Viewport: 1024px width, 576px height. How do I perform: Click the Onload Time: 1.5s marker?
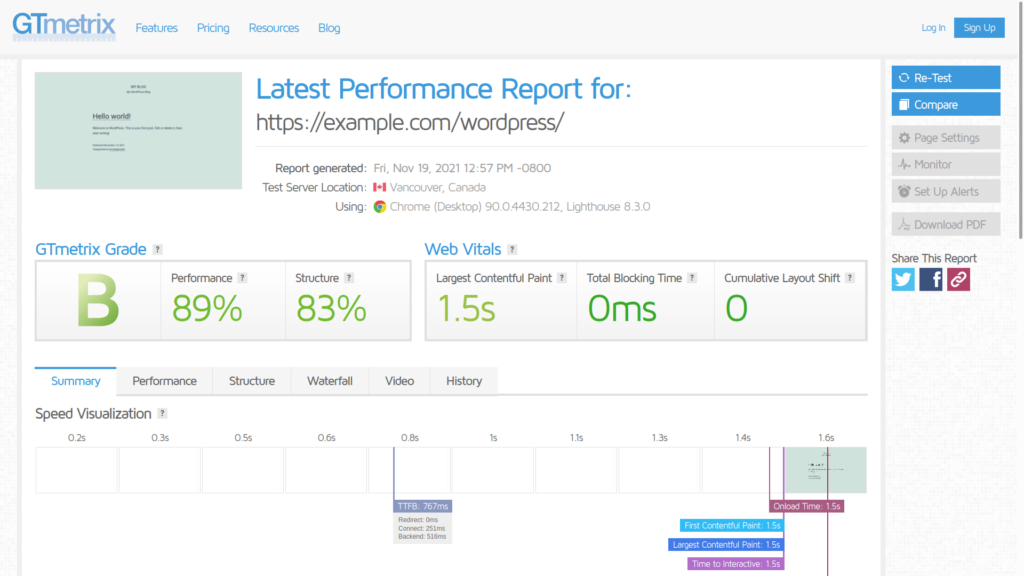807,506
